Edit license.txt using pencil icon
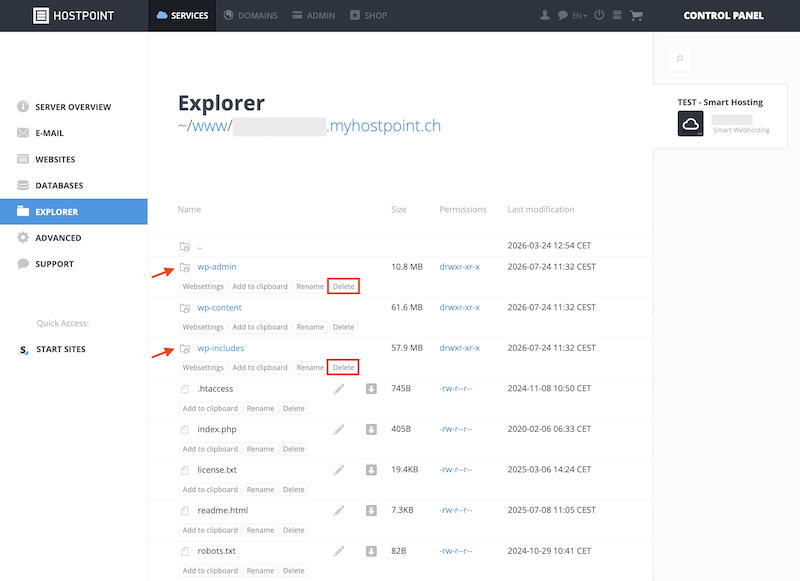The width and height of the screenshot is (800, 581). click(x=339, y=470)
